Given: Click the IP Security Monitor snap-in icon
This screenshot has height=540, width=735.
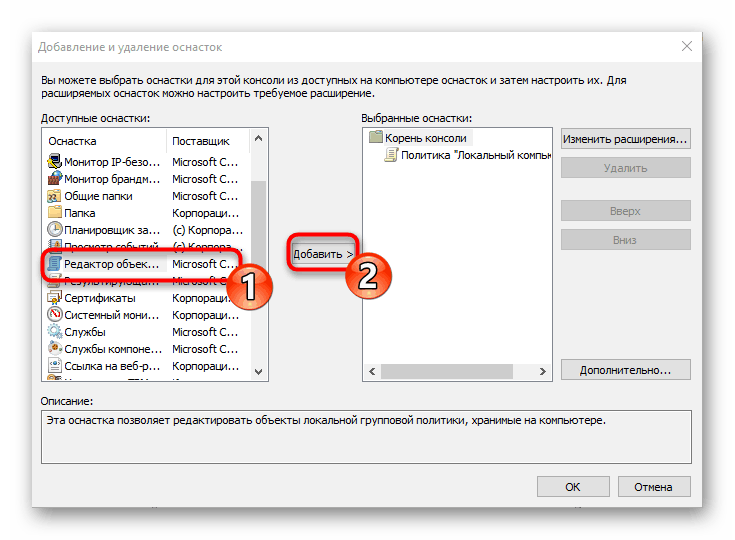Looking at the screenshot, I should coord(55,162).
